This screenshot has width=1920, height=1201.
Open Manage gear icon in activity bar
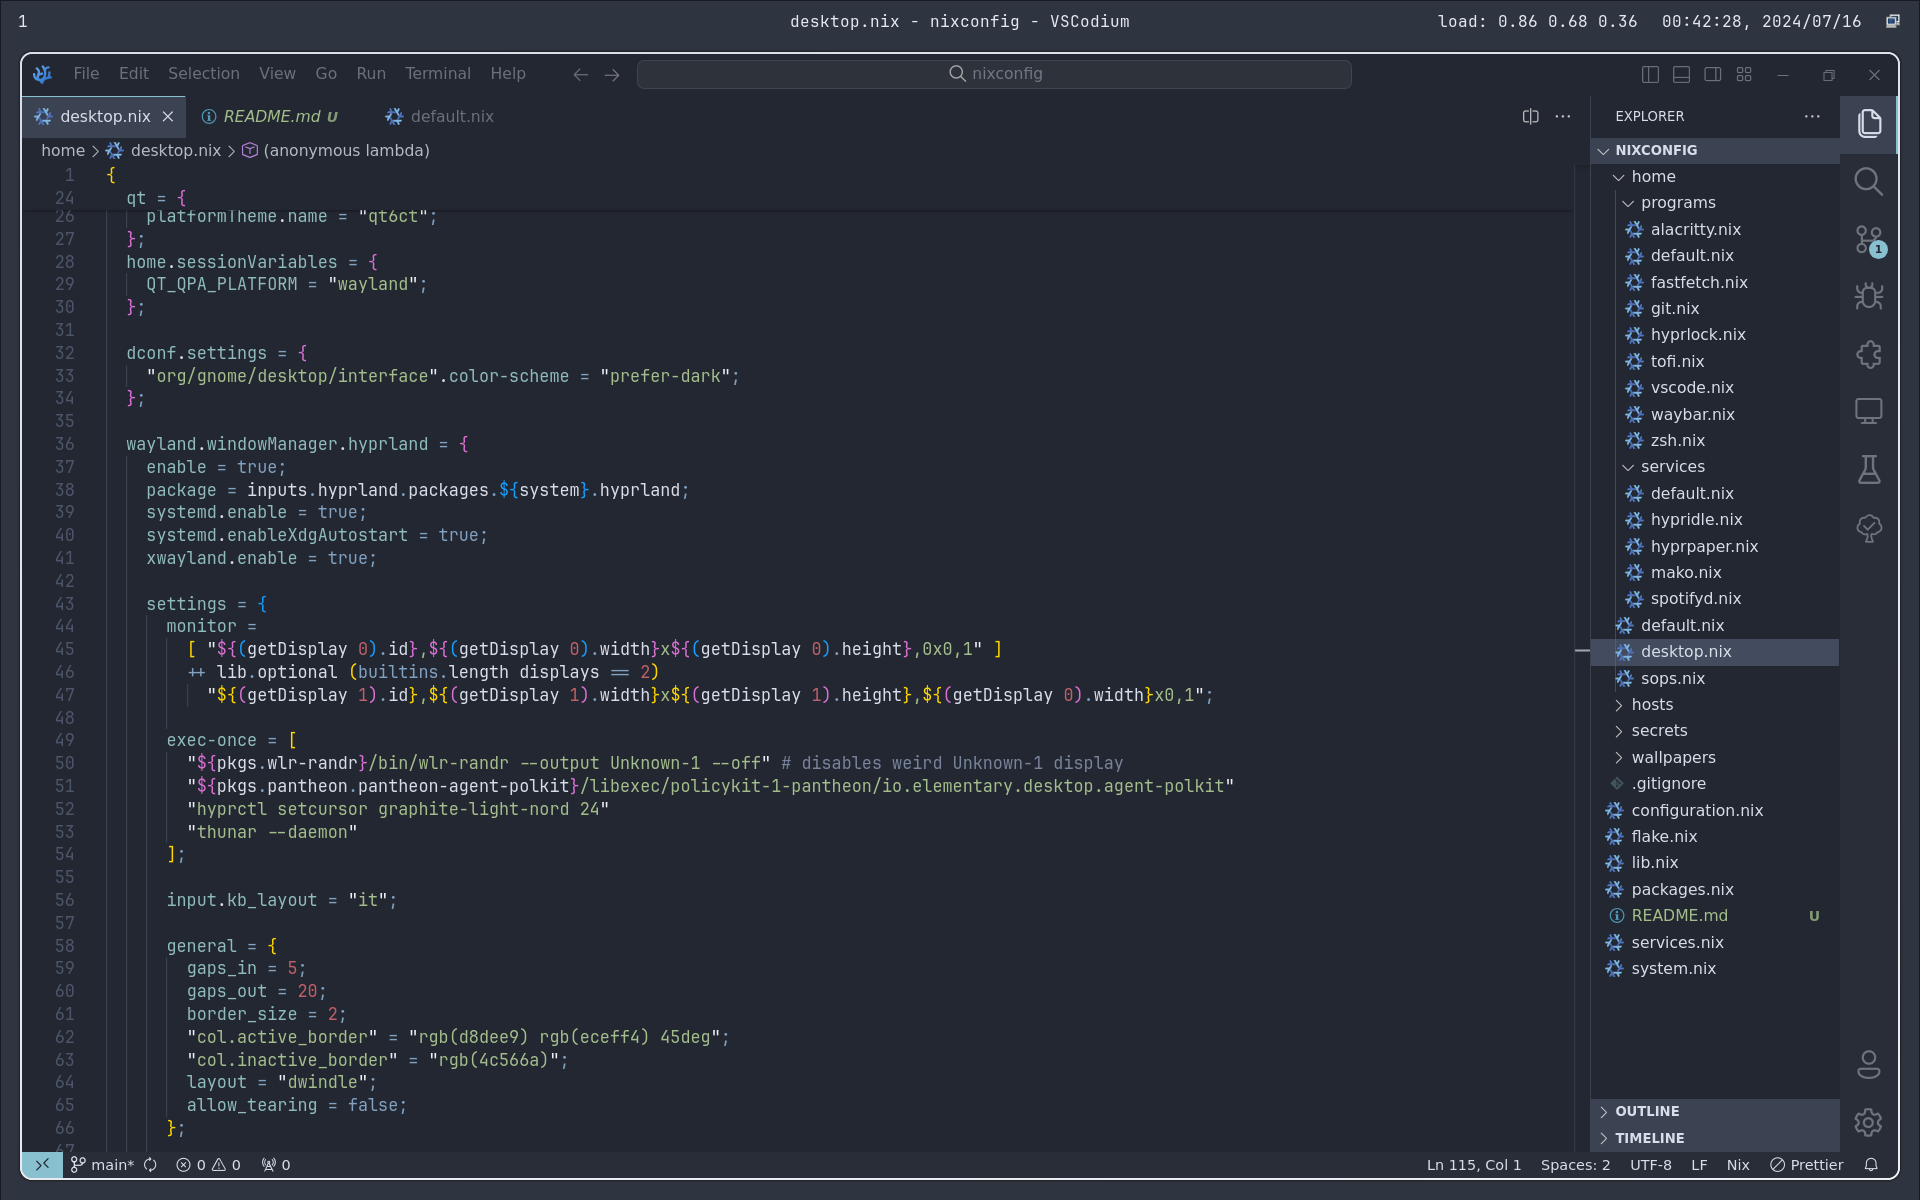click(1868, 1122)
